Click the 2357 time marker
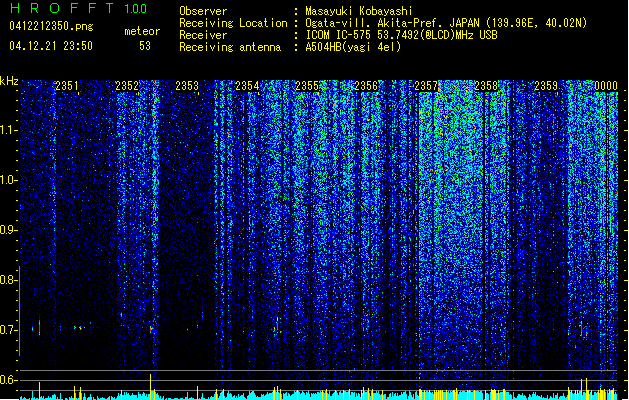629x400 pixels. [x=426, y=86]
